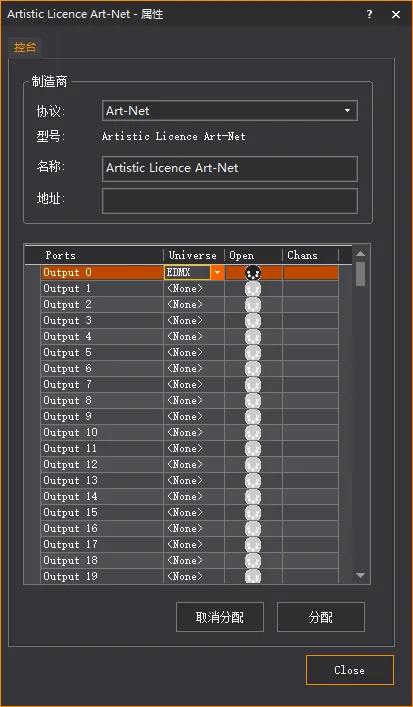The image size is (413, 707).
Task: Open the <None> universe cell for Output 7
Action: [194, 385]
